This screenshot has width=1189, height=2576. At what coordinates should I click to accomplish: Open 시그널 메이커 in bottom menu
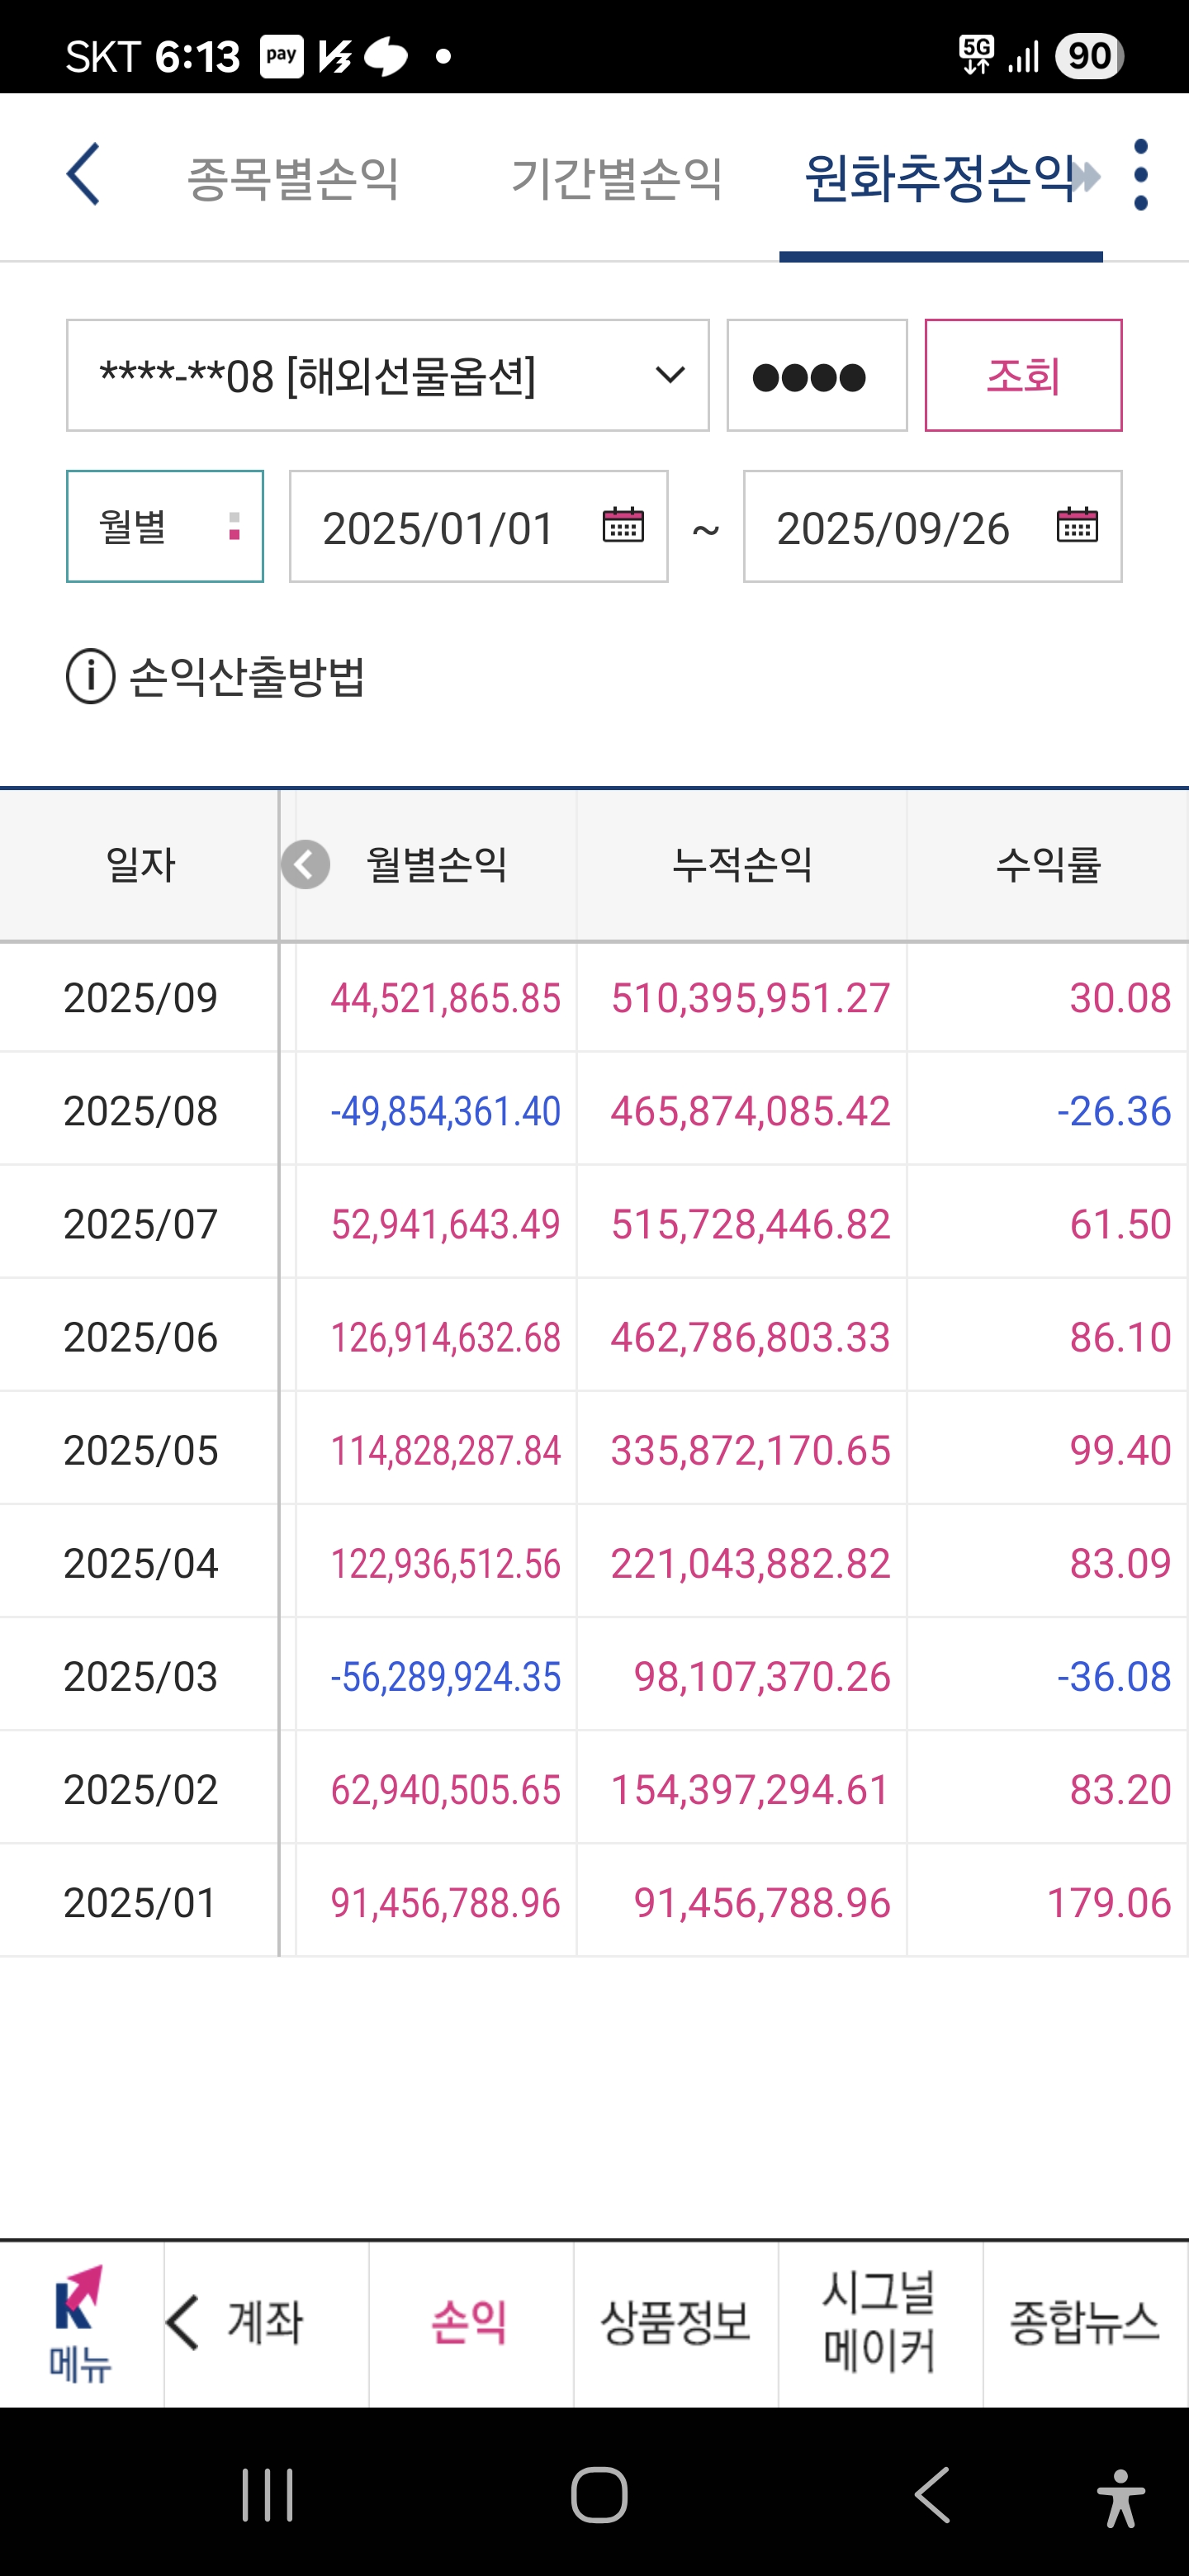(879, 2323)
